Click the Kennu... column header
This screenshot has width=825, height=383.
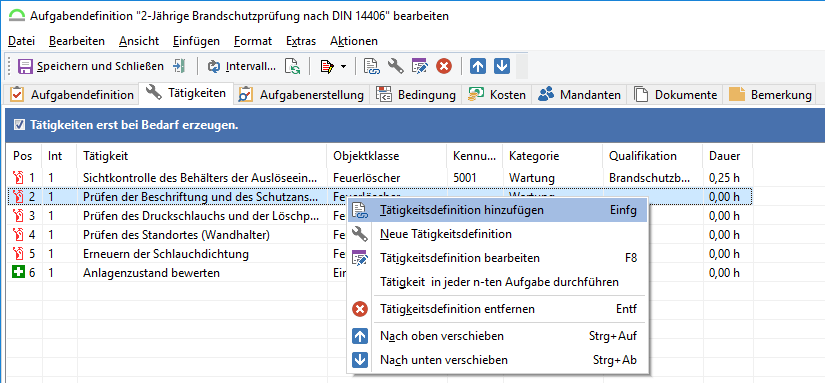[x=475, y=156]
